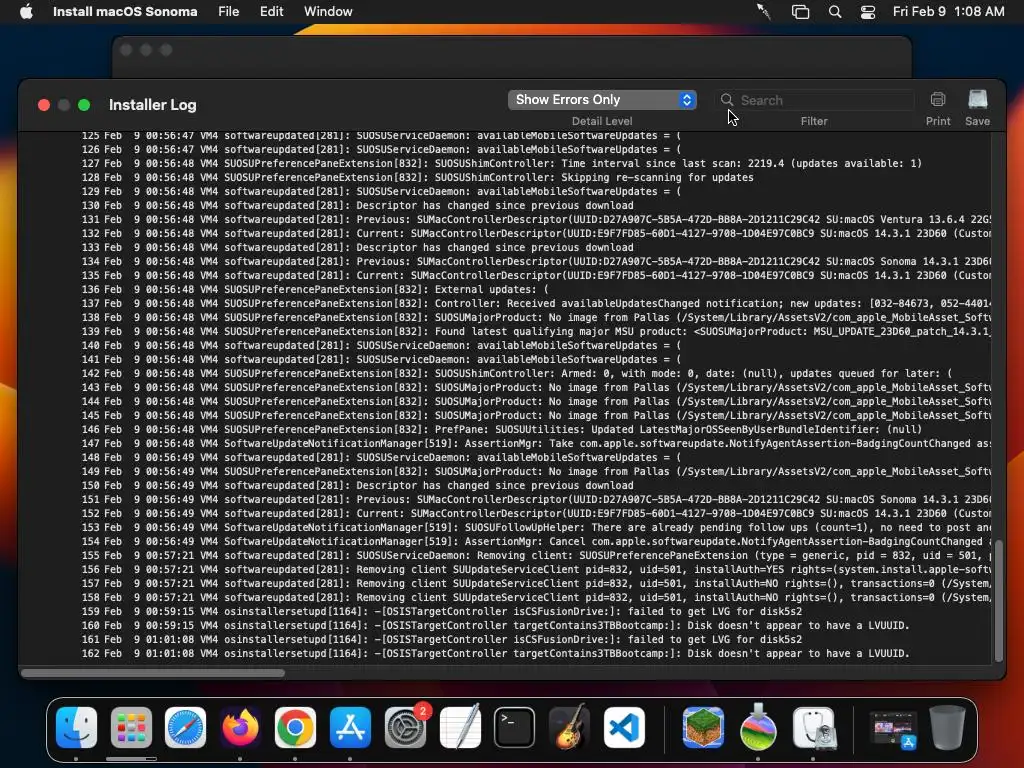This screenshot has height=768, width=1024.
Task: Select log line 159 failed to get LVG
Action: coord(441,612)
